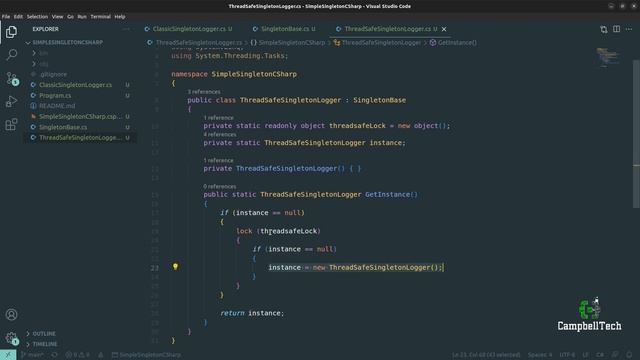Screen dimensions: 640x360
Task: Click the feedback icon in status bar
Action: click(615, 355)
